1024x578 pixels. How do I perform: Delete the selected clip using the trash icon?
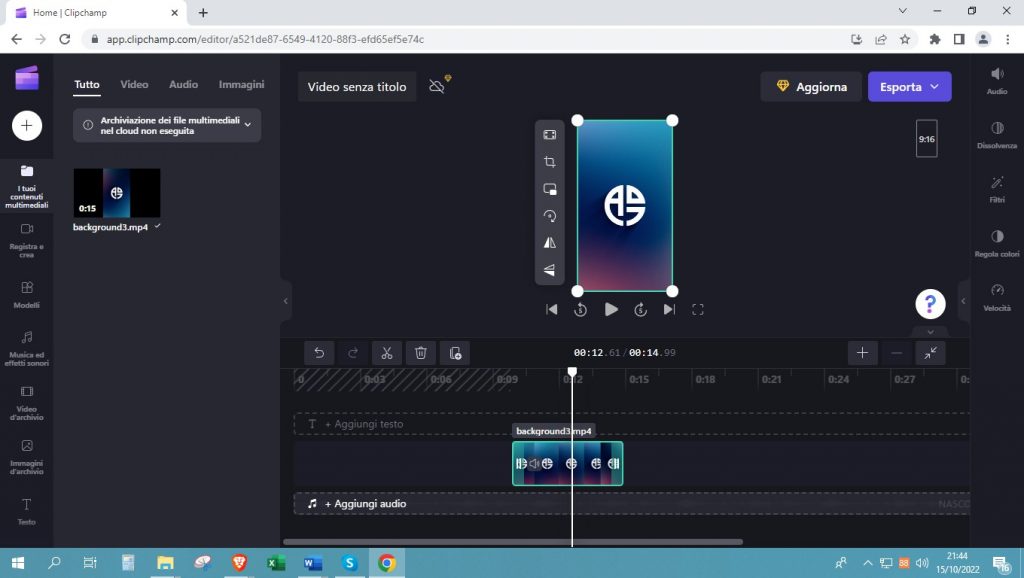421,352
